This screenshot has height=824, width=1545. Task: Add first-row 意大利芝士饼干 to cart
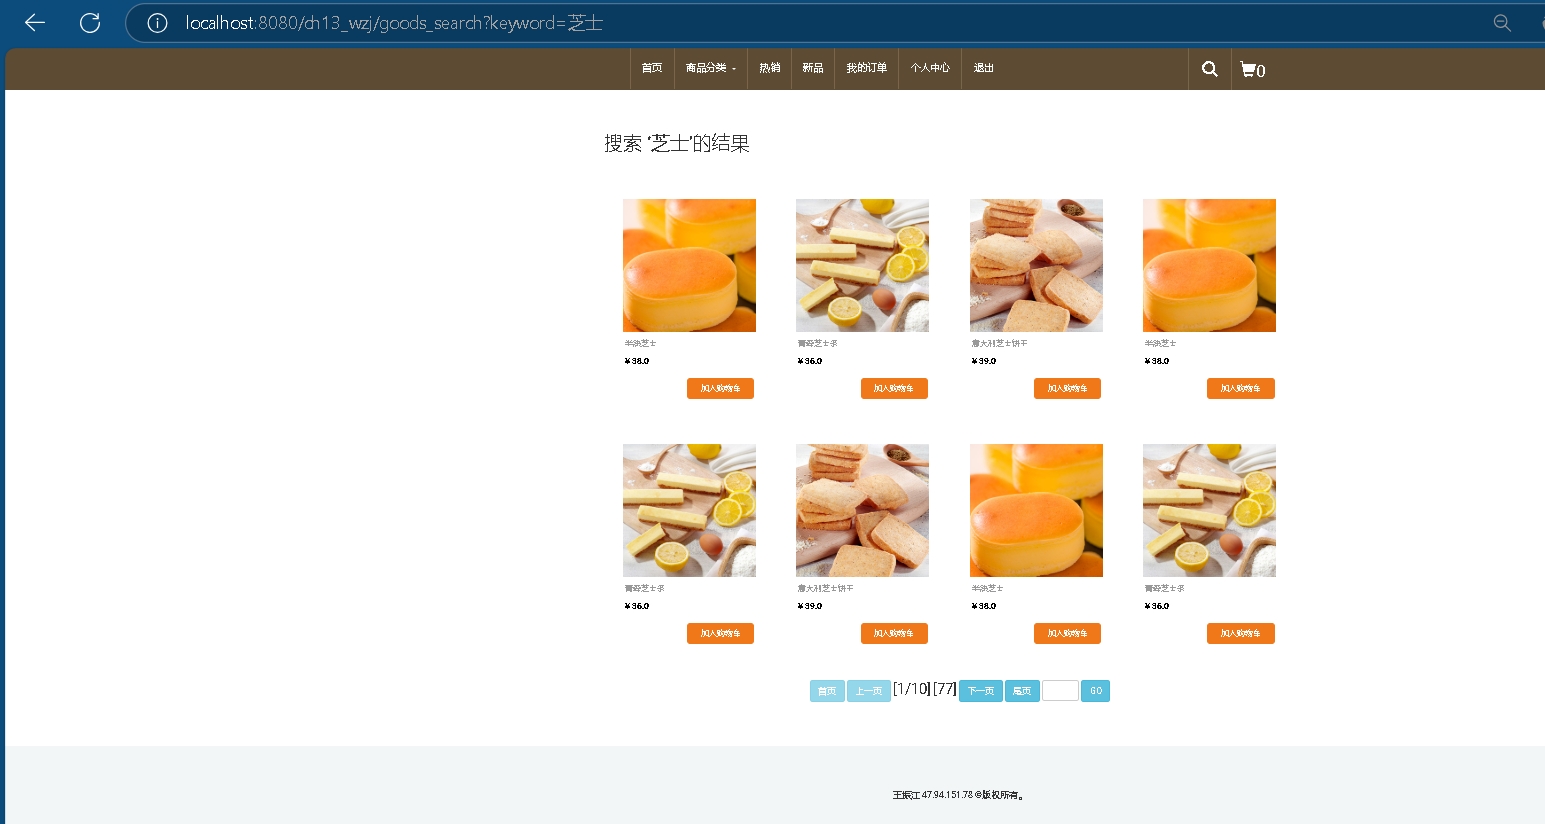(1067, 388)
